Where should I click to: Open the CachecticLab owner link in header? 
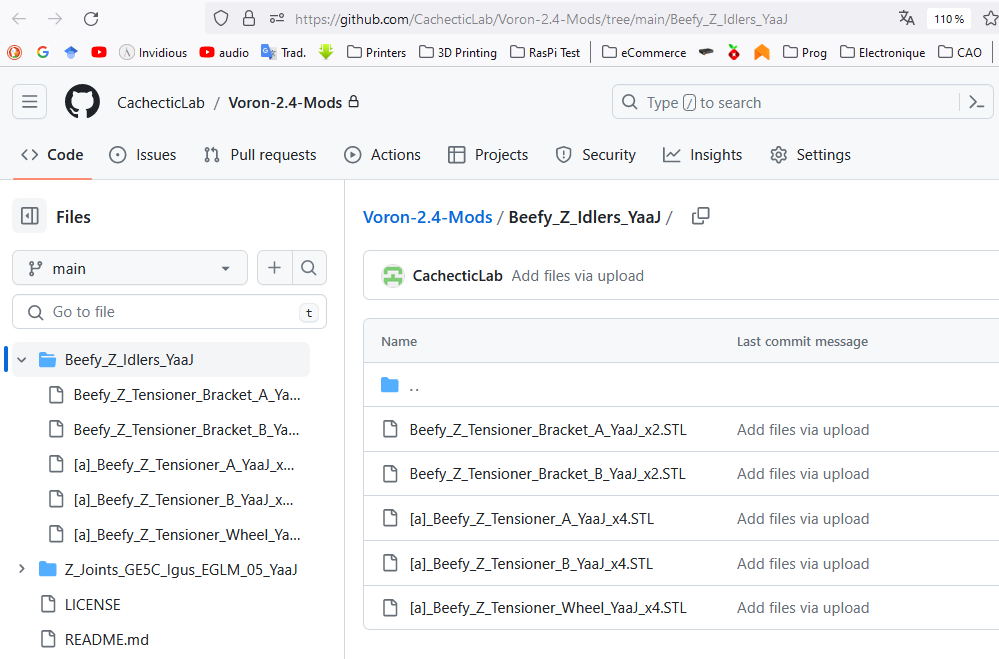click(161, 103)
